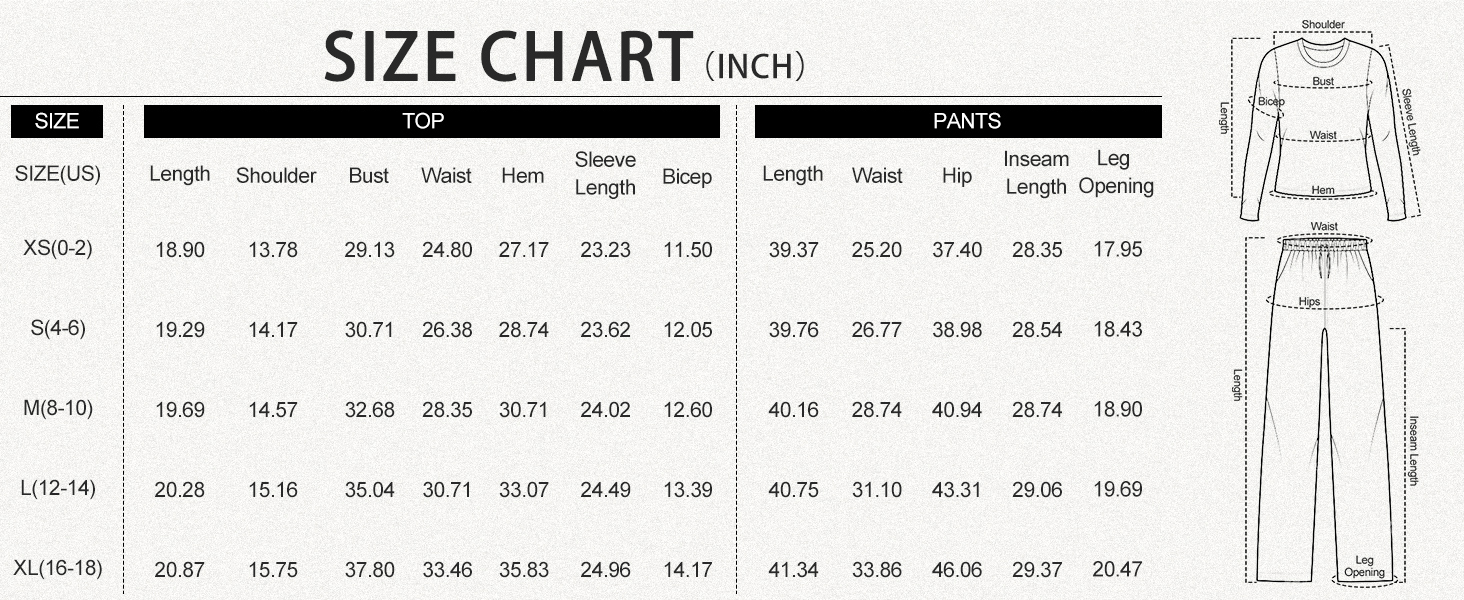Click the Bicep label on top diagram
The height and width of the screenshot is (600, 1464).
pos(1271,102)
